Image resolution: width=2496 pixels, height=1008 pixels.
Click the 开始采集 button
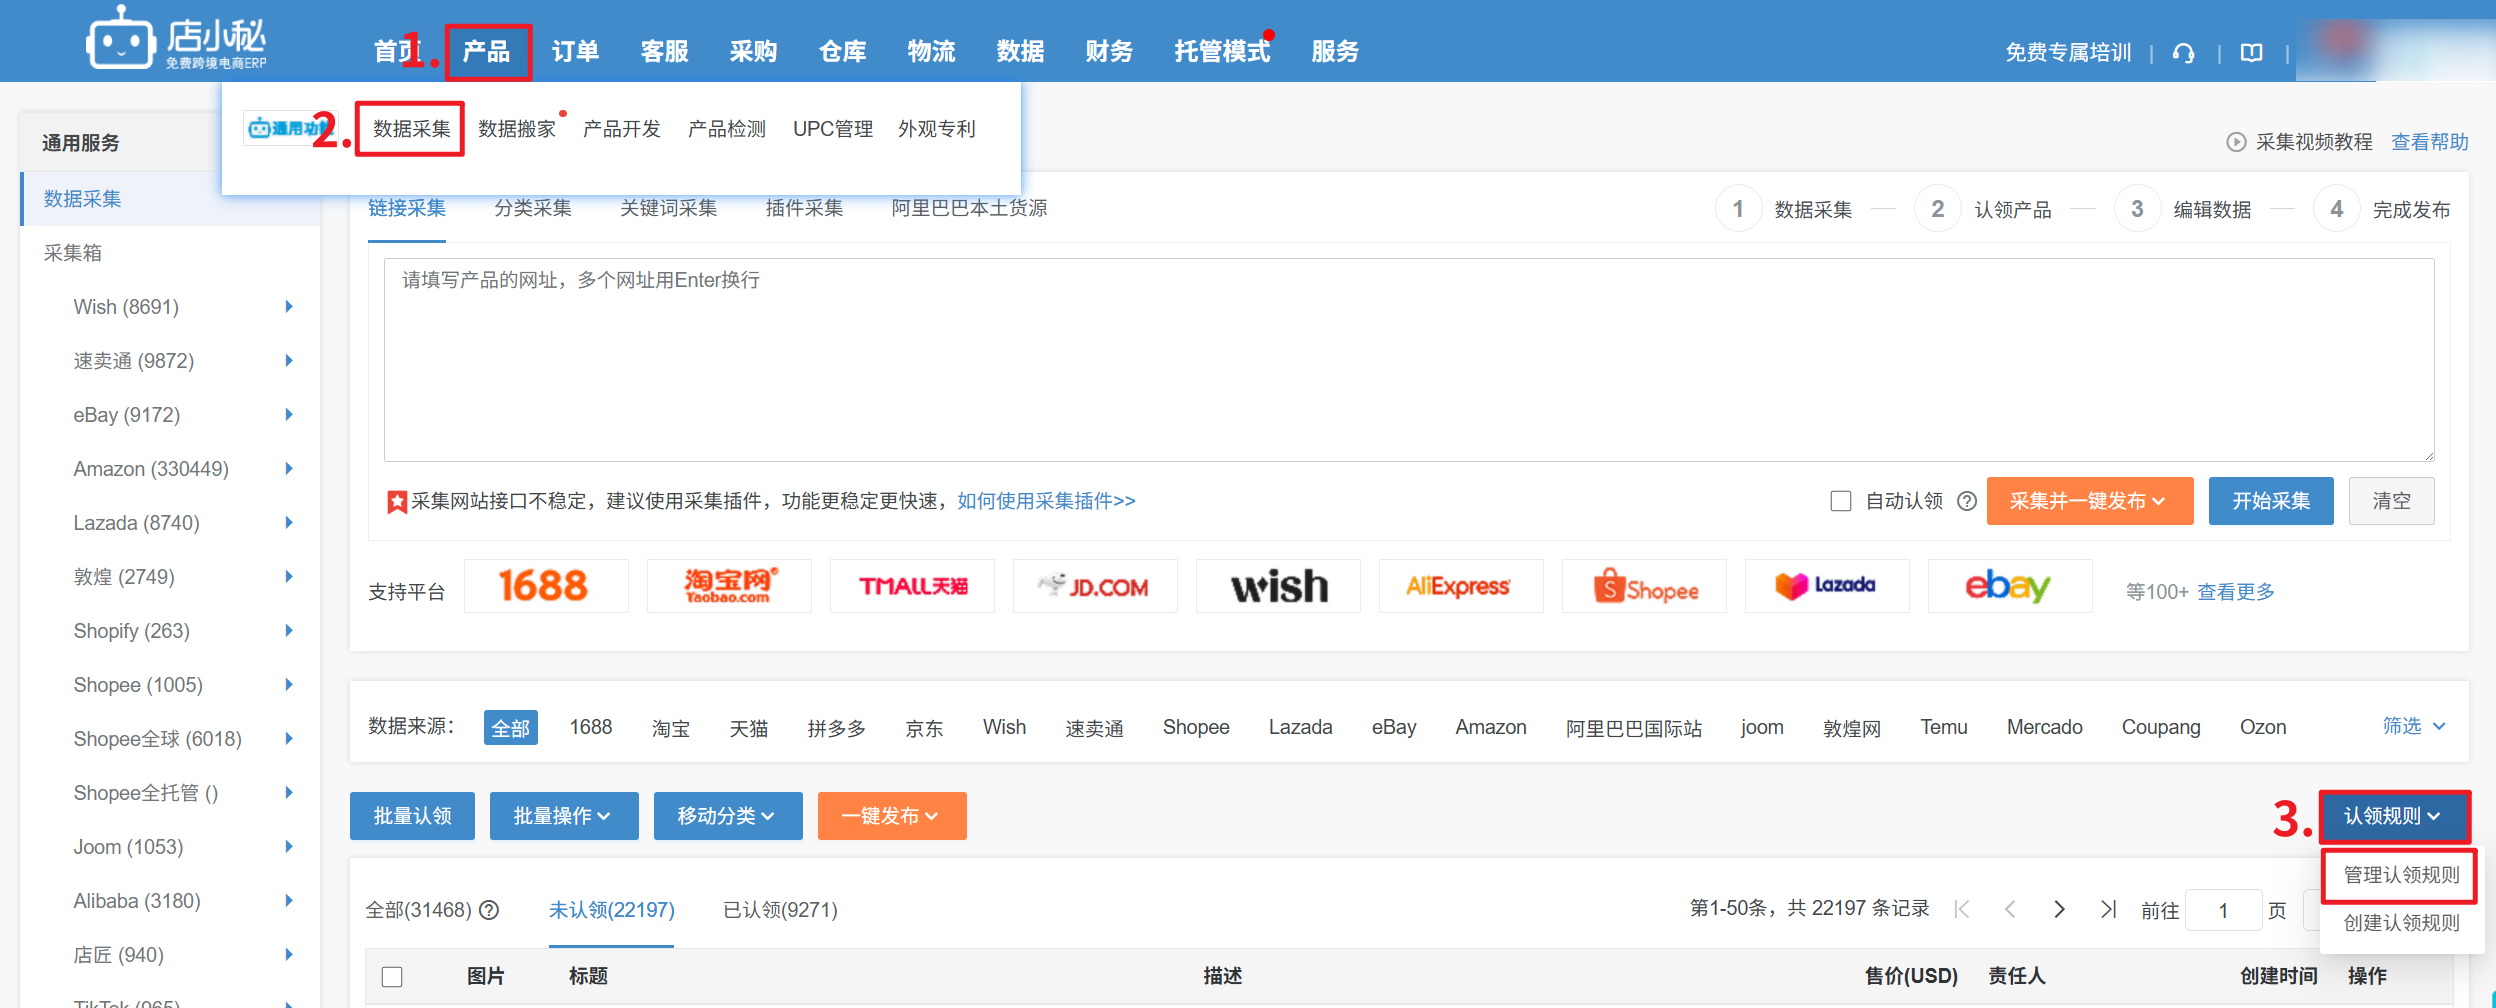pyautogui.click(x=2270, y=501)
